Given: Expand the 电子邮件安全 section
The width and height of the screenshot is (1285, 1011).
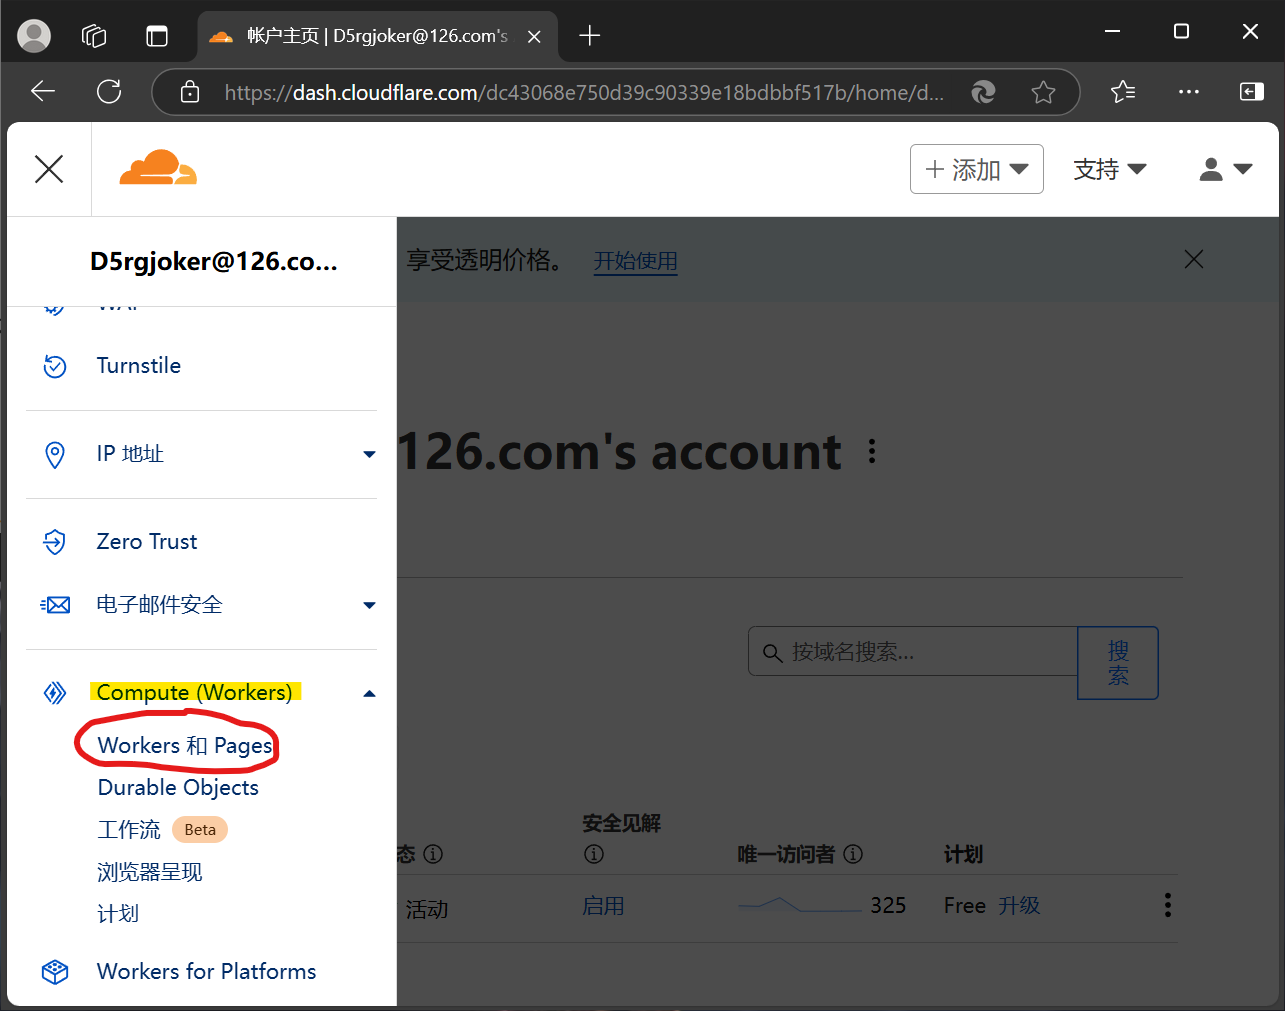Looking at the screenshot, I should tap(369, 605).
